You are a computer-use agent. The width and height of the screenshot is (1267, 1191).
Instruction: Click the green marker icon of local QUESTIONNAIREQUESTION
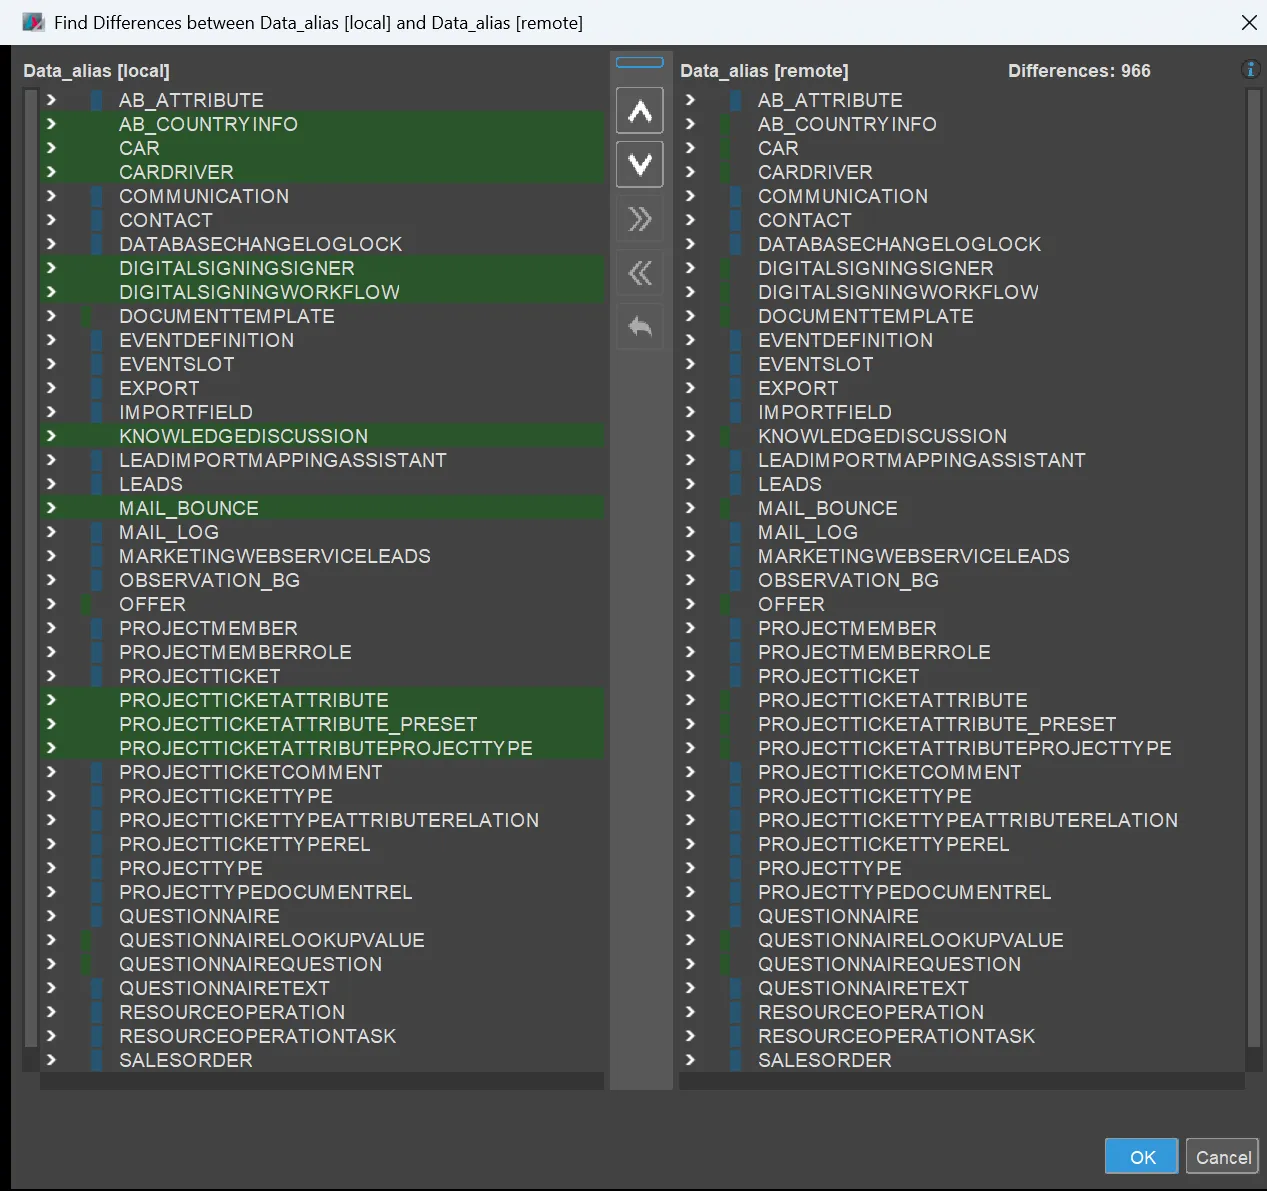click(x=86, y=964)
